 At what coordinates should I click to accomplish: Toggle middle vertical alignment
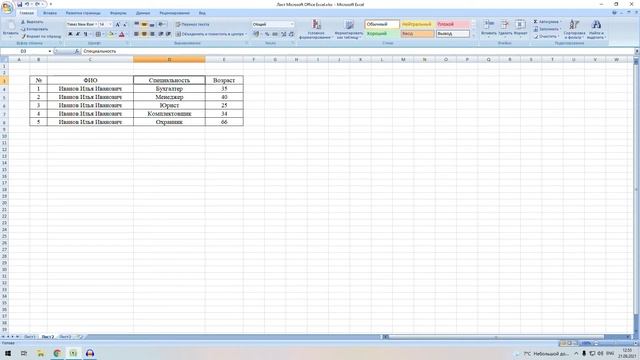pyautogui.click(x=144, y=24)
